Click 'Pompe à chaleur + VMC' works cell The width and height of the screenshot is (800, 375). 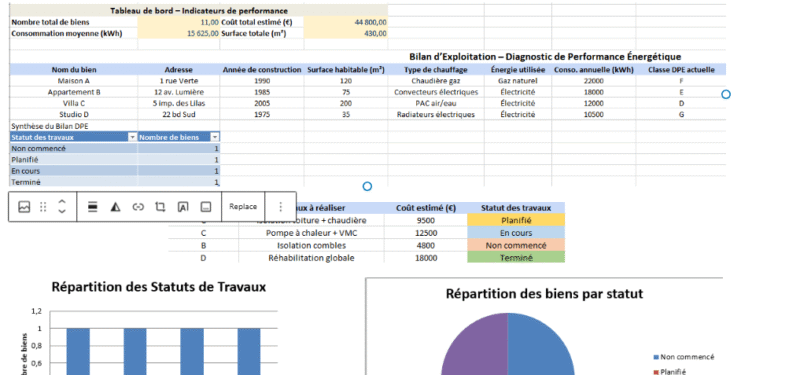(311, 233)
